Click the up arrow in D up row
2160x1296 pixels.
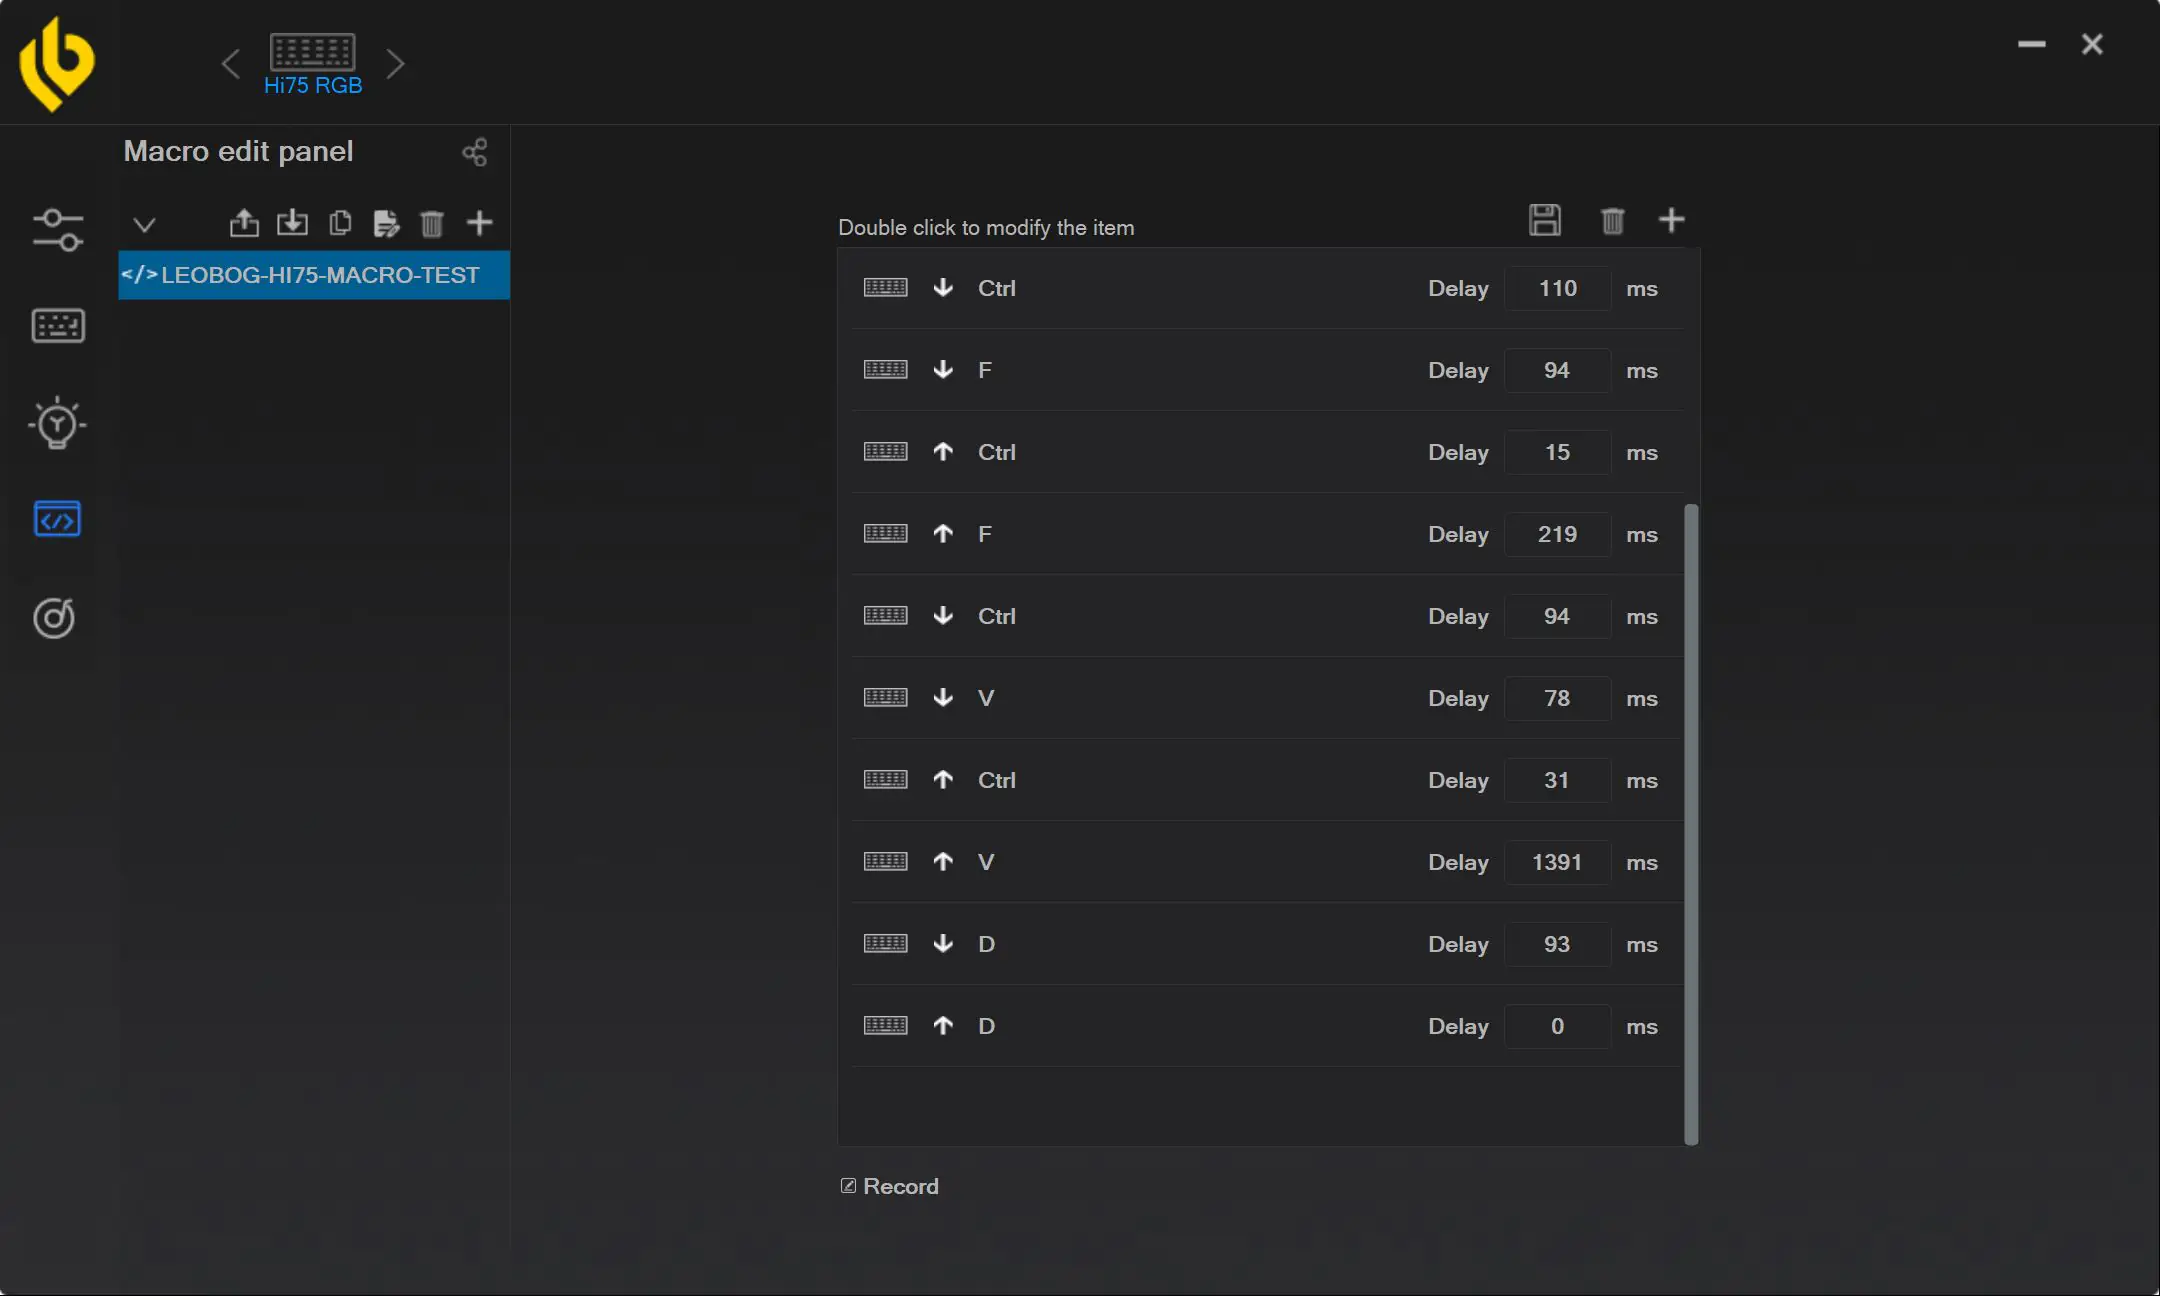pos(943,1026)
